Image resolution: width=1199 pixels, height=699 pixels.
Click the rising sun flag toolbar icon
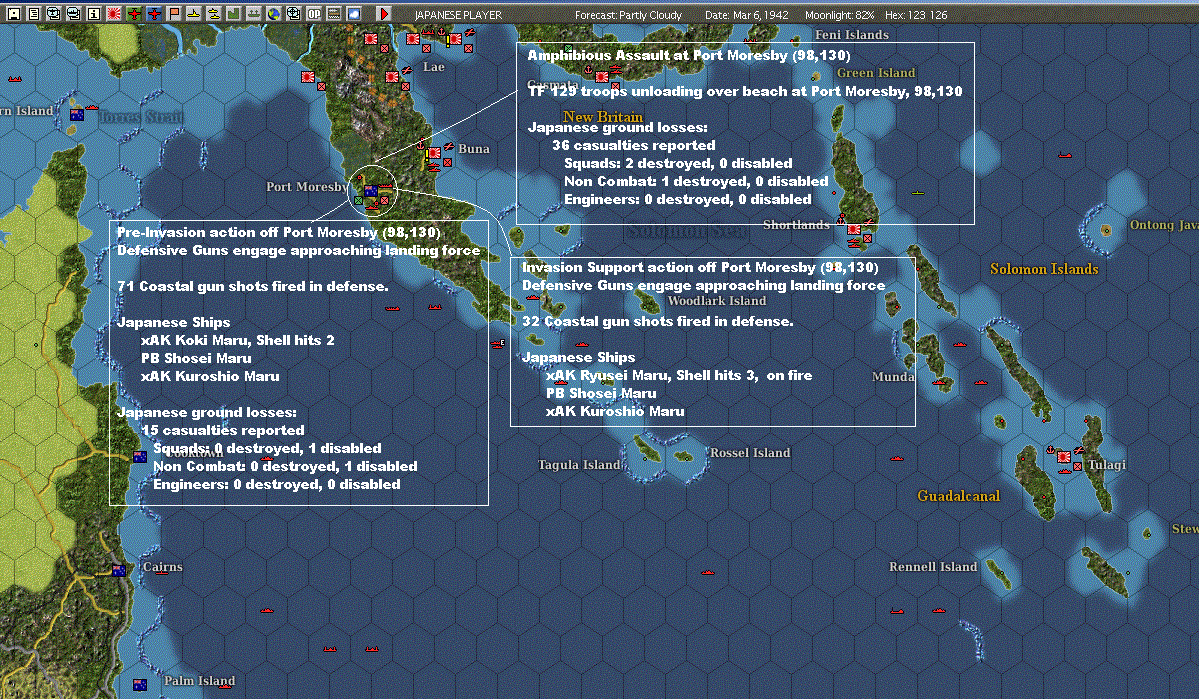click(113, 14)
